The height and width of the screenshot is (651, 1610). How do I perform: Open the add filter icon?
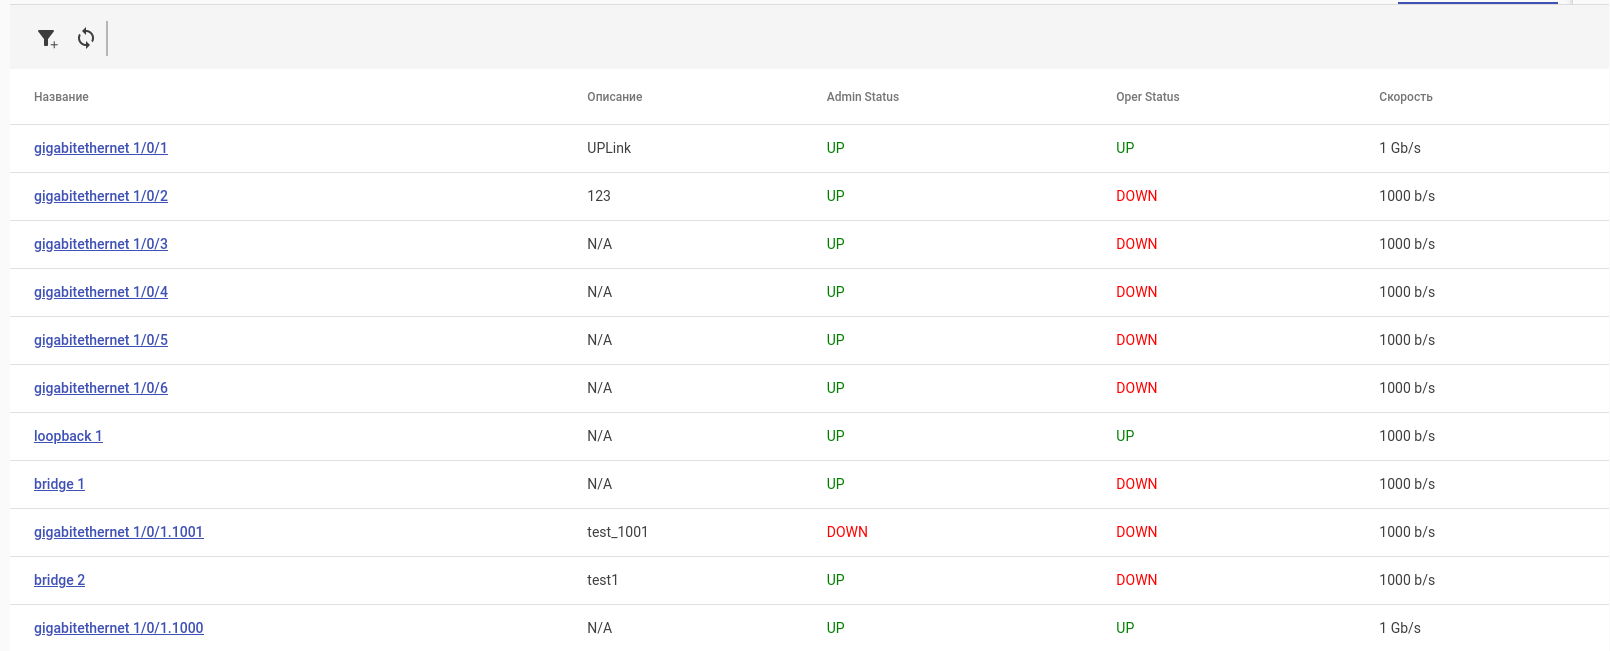pos(47,39)
